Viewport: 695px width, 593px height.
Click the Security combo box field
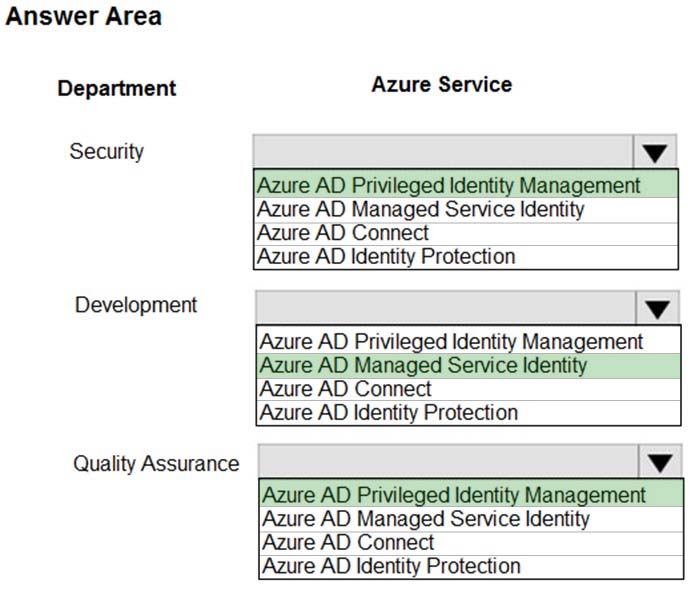point(443,152)
